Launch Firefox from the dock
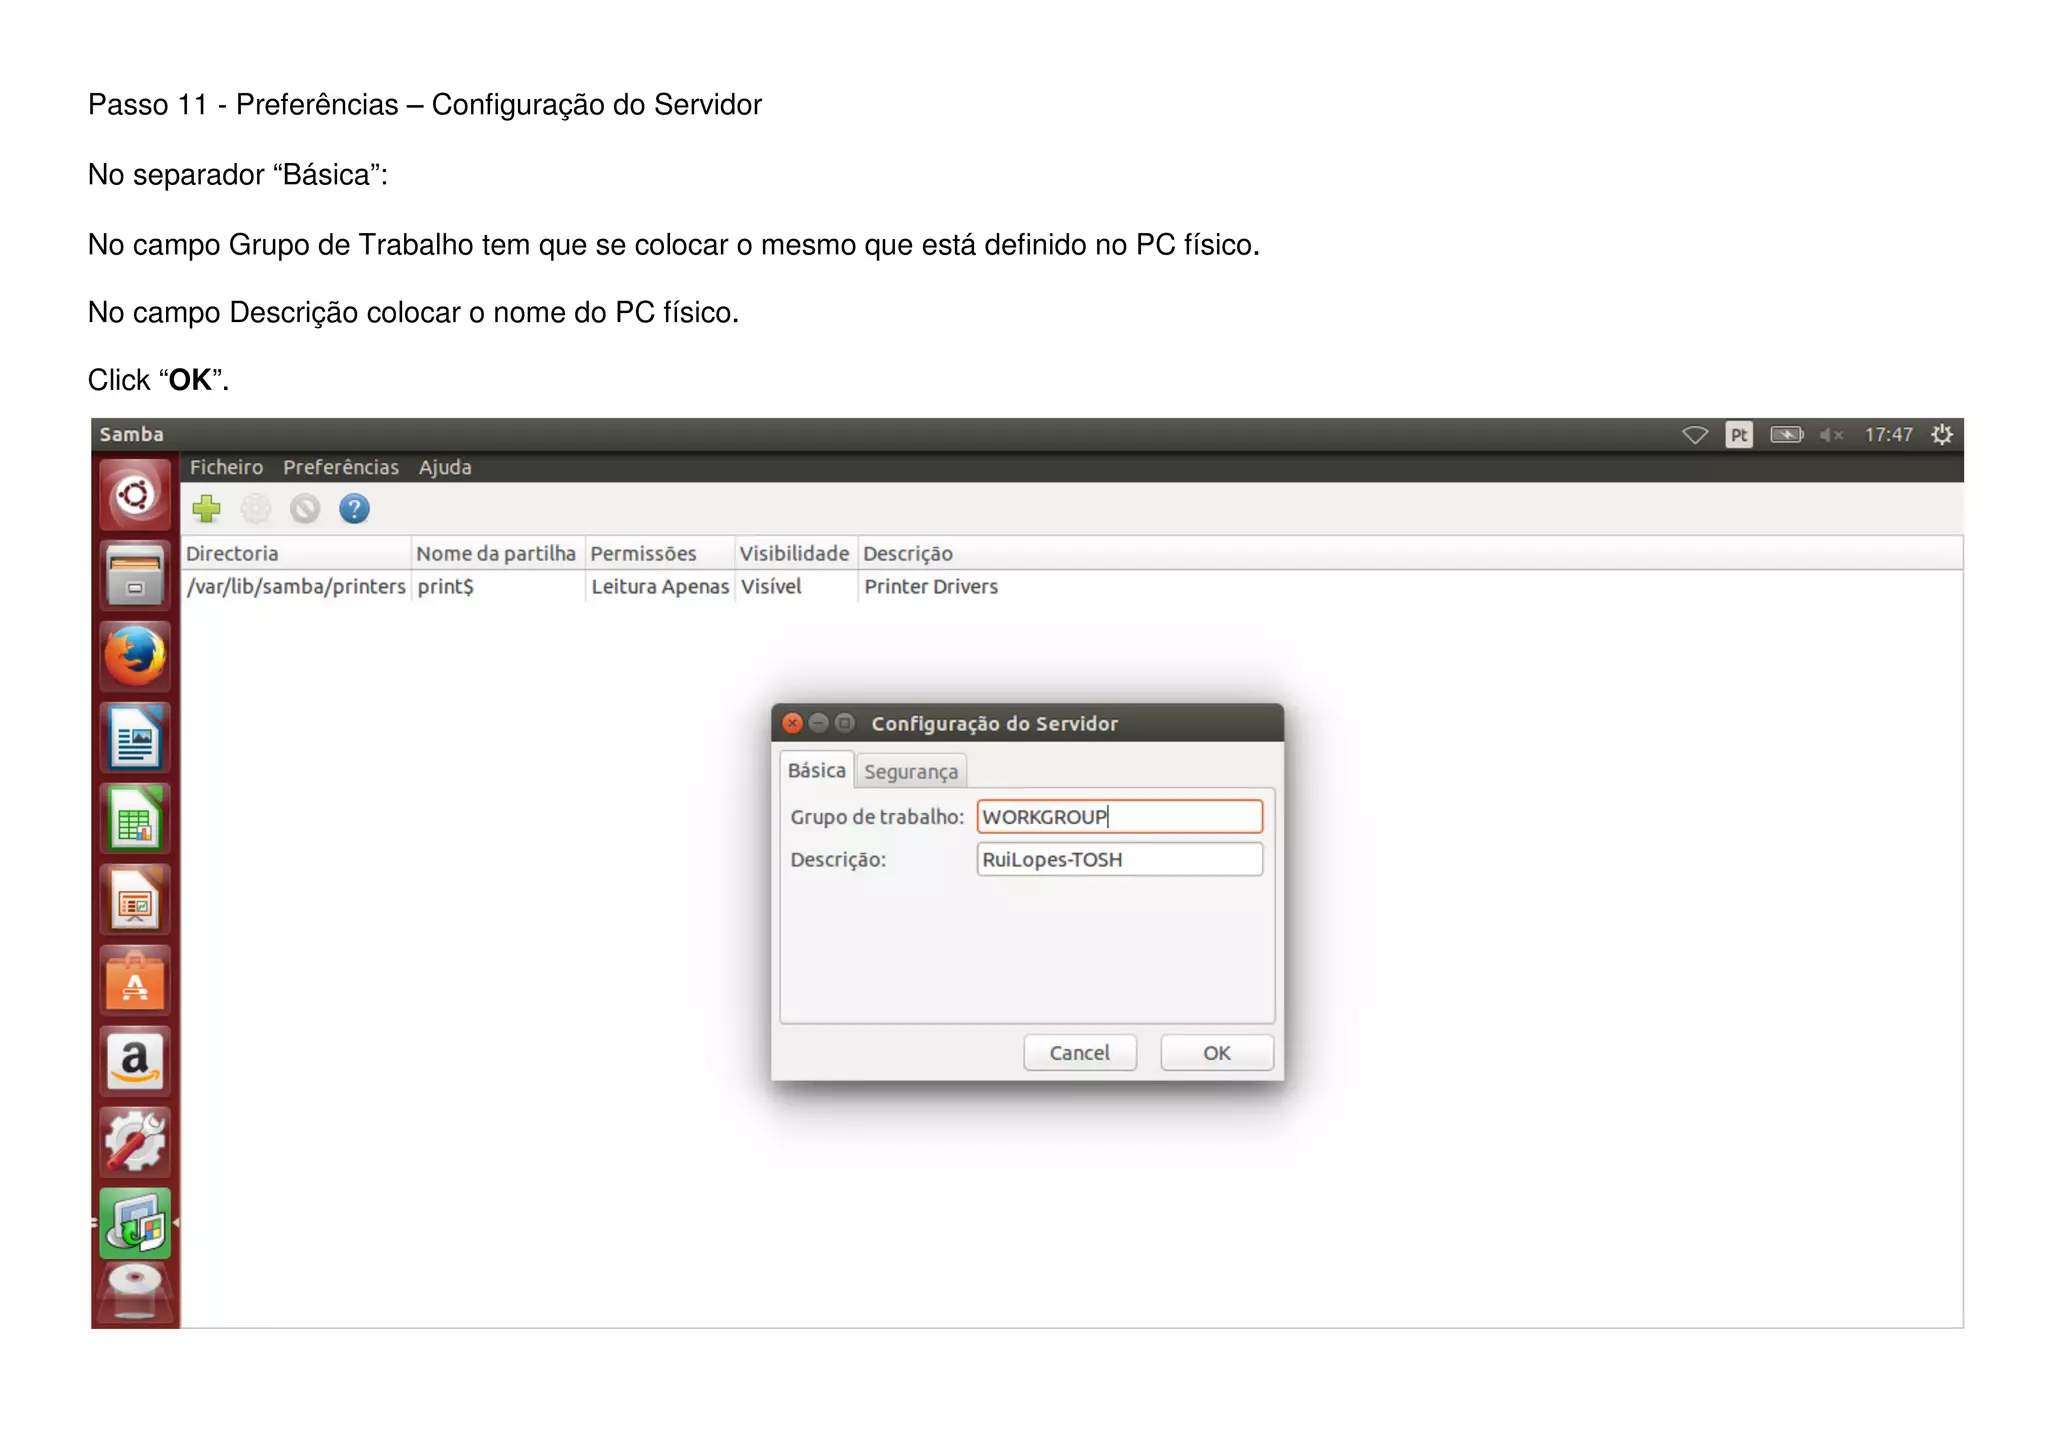 [135, 657]
